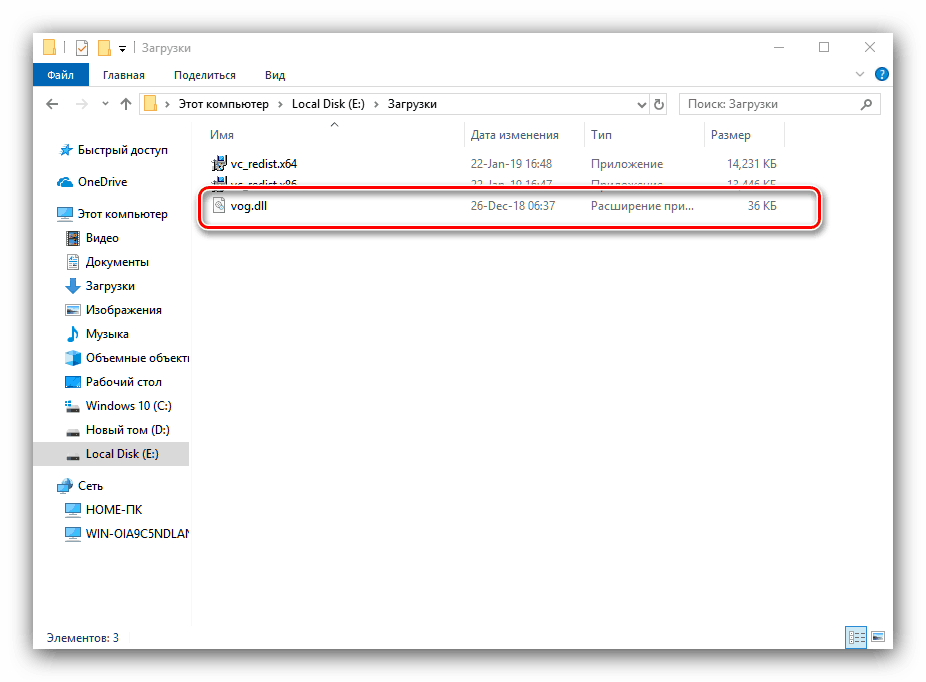
Task: Click the search magnifier icon
Action: (866, 105)
